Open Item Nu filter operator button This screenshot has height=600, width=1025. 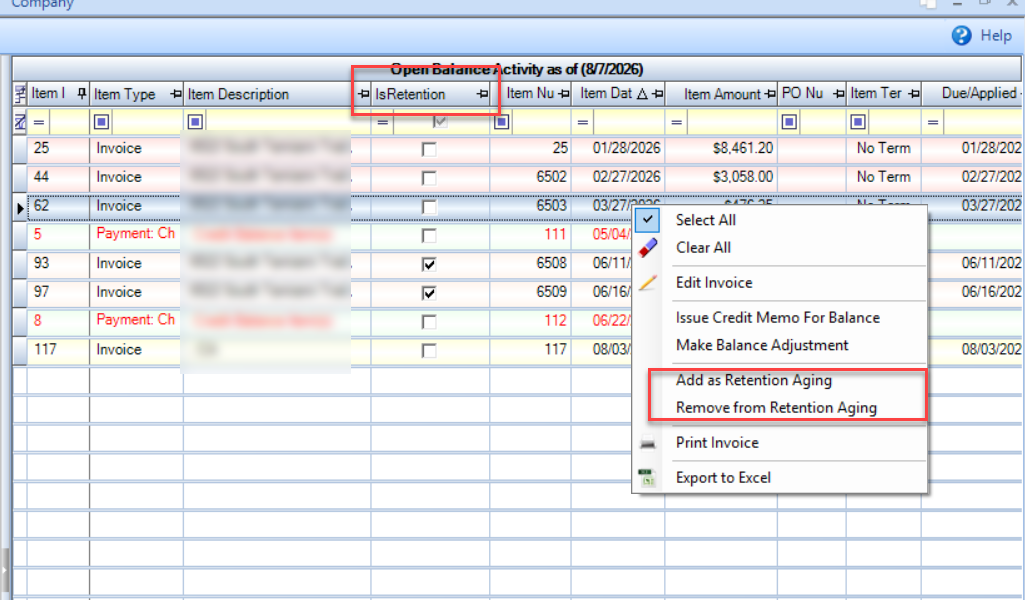click(501, 122)
